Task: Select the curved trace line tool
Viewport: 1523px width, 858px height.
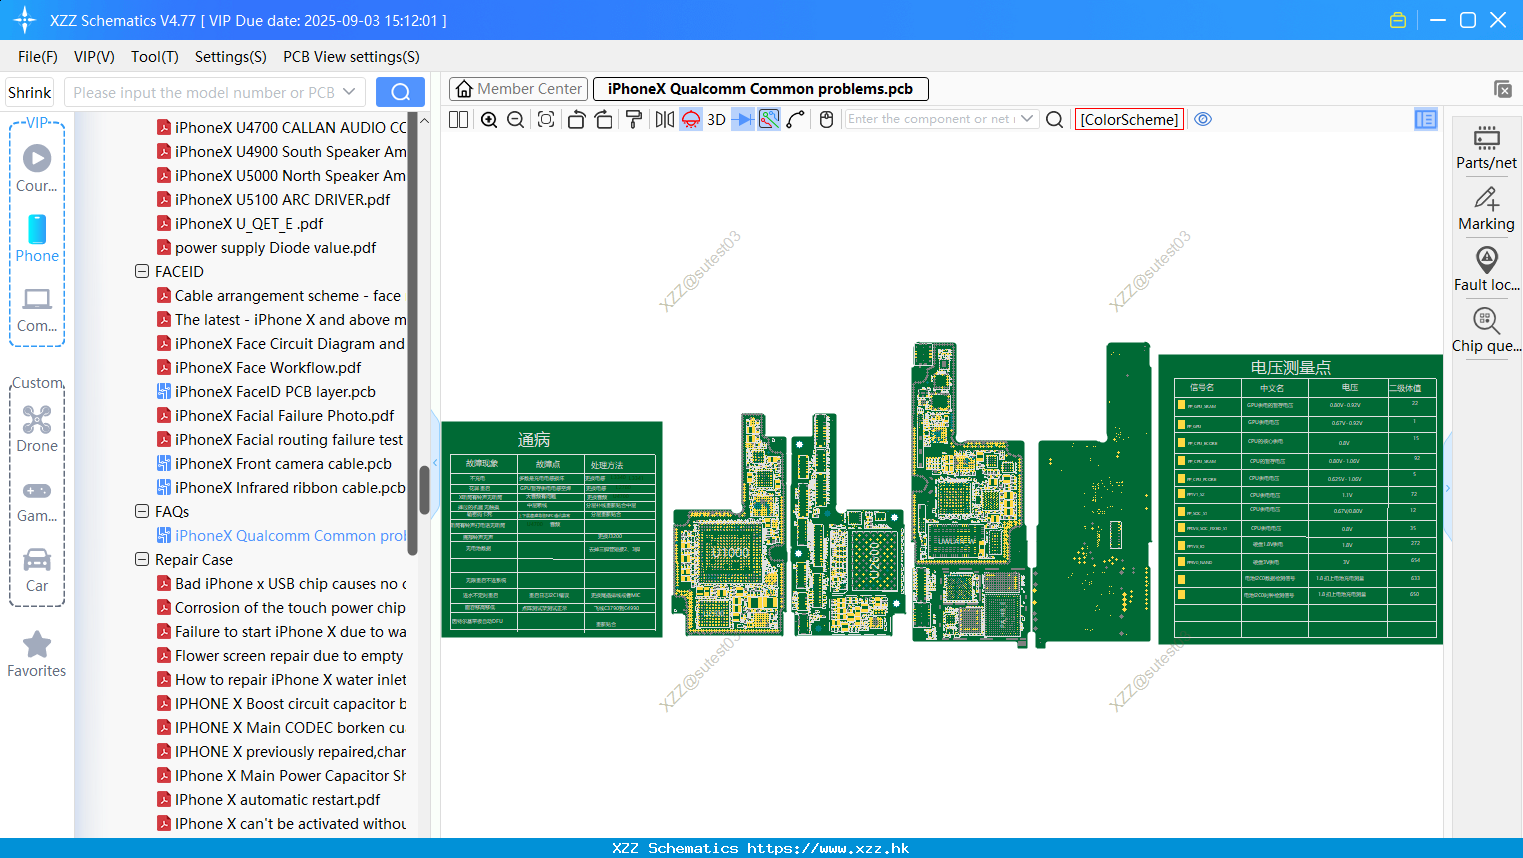Action: pyautogui.click(x=796, y=119)
